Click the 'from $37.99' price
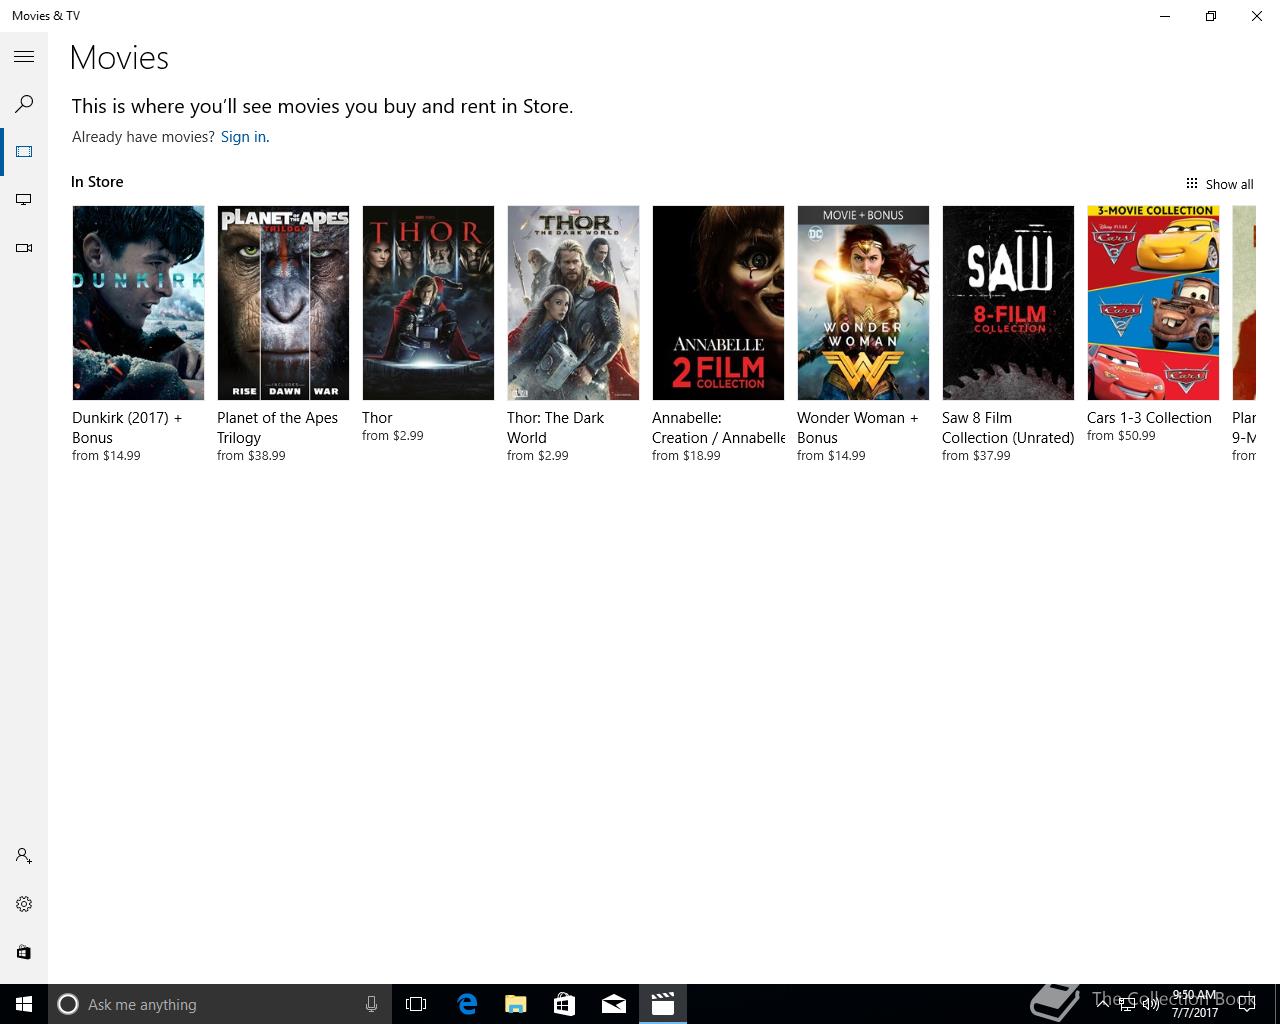The width and height of the screenshot is (1280, 1024). click(976, 456)
